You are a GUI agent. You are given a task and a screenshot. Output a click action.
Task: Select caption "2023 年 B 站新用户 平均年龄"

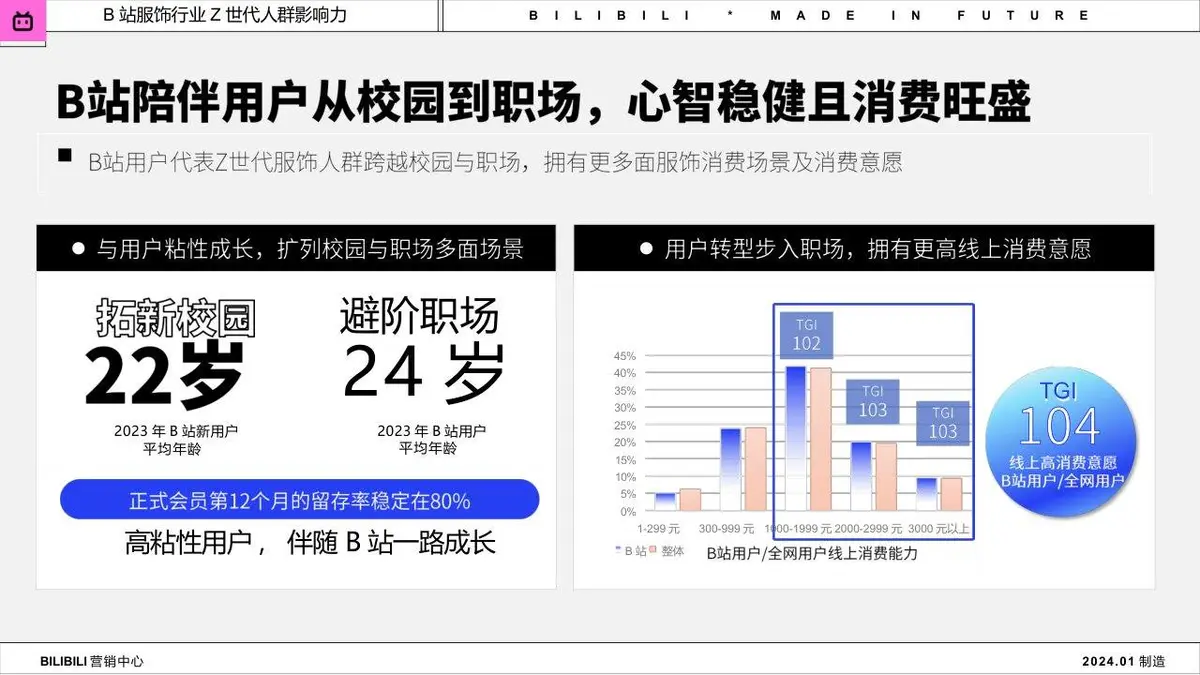pos(176,440)
